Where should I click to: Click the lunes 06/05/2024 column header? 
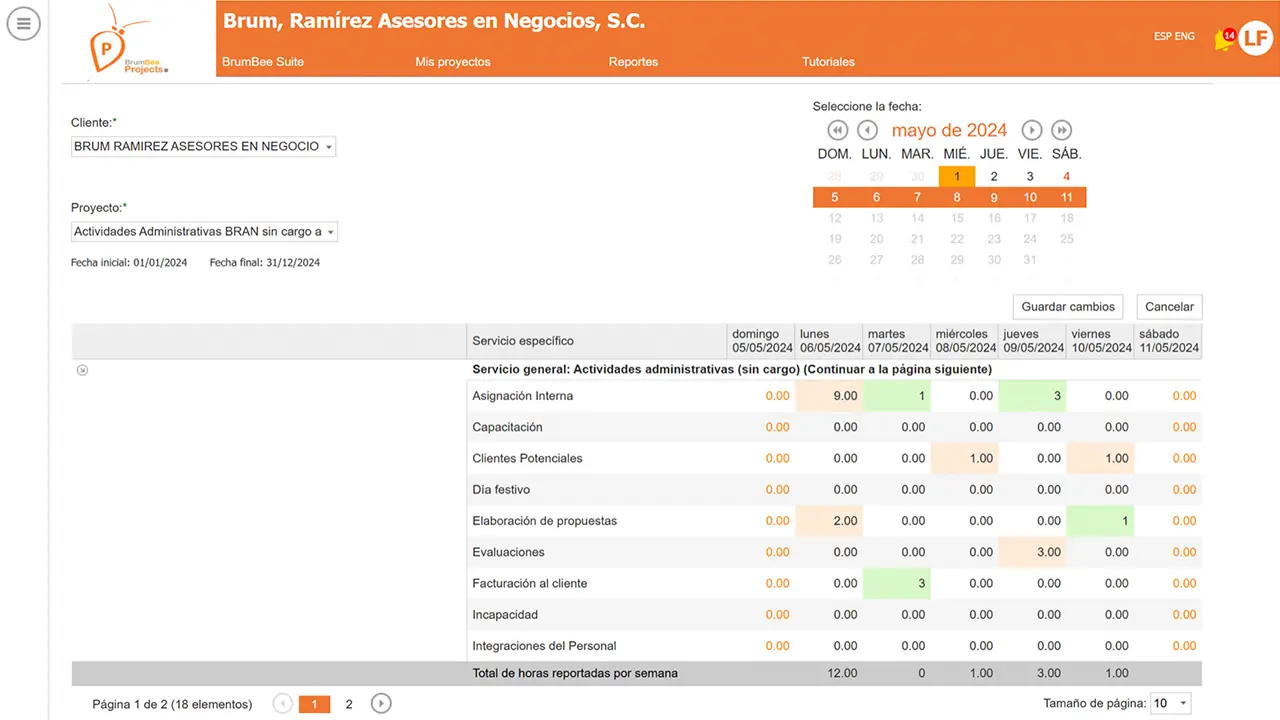829,341
